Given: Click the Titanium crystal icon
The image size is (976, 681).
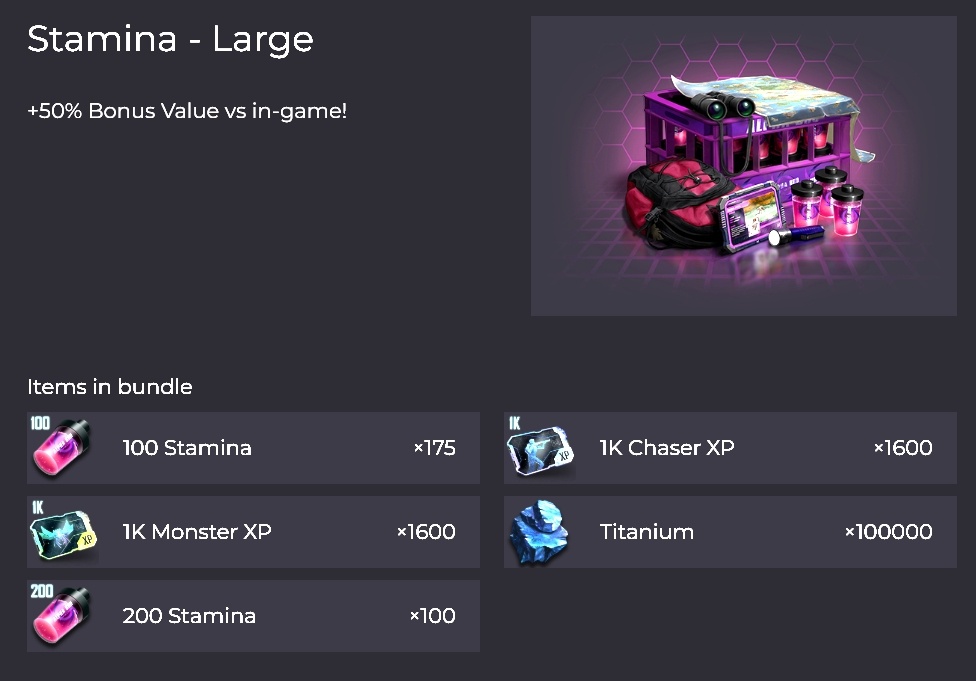Looking at the screenshot, I should [x=540, y=532].
